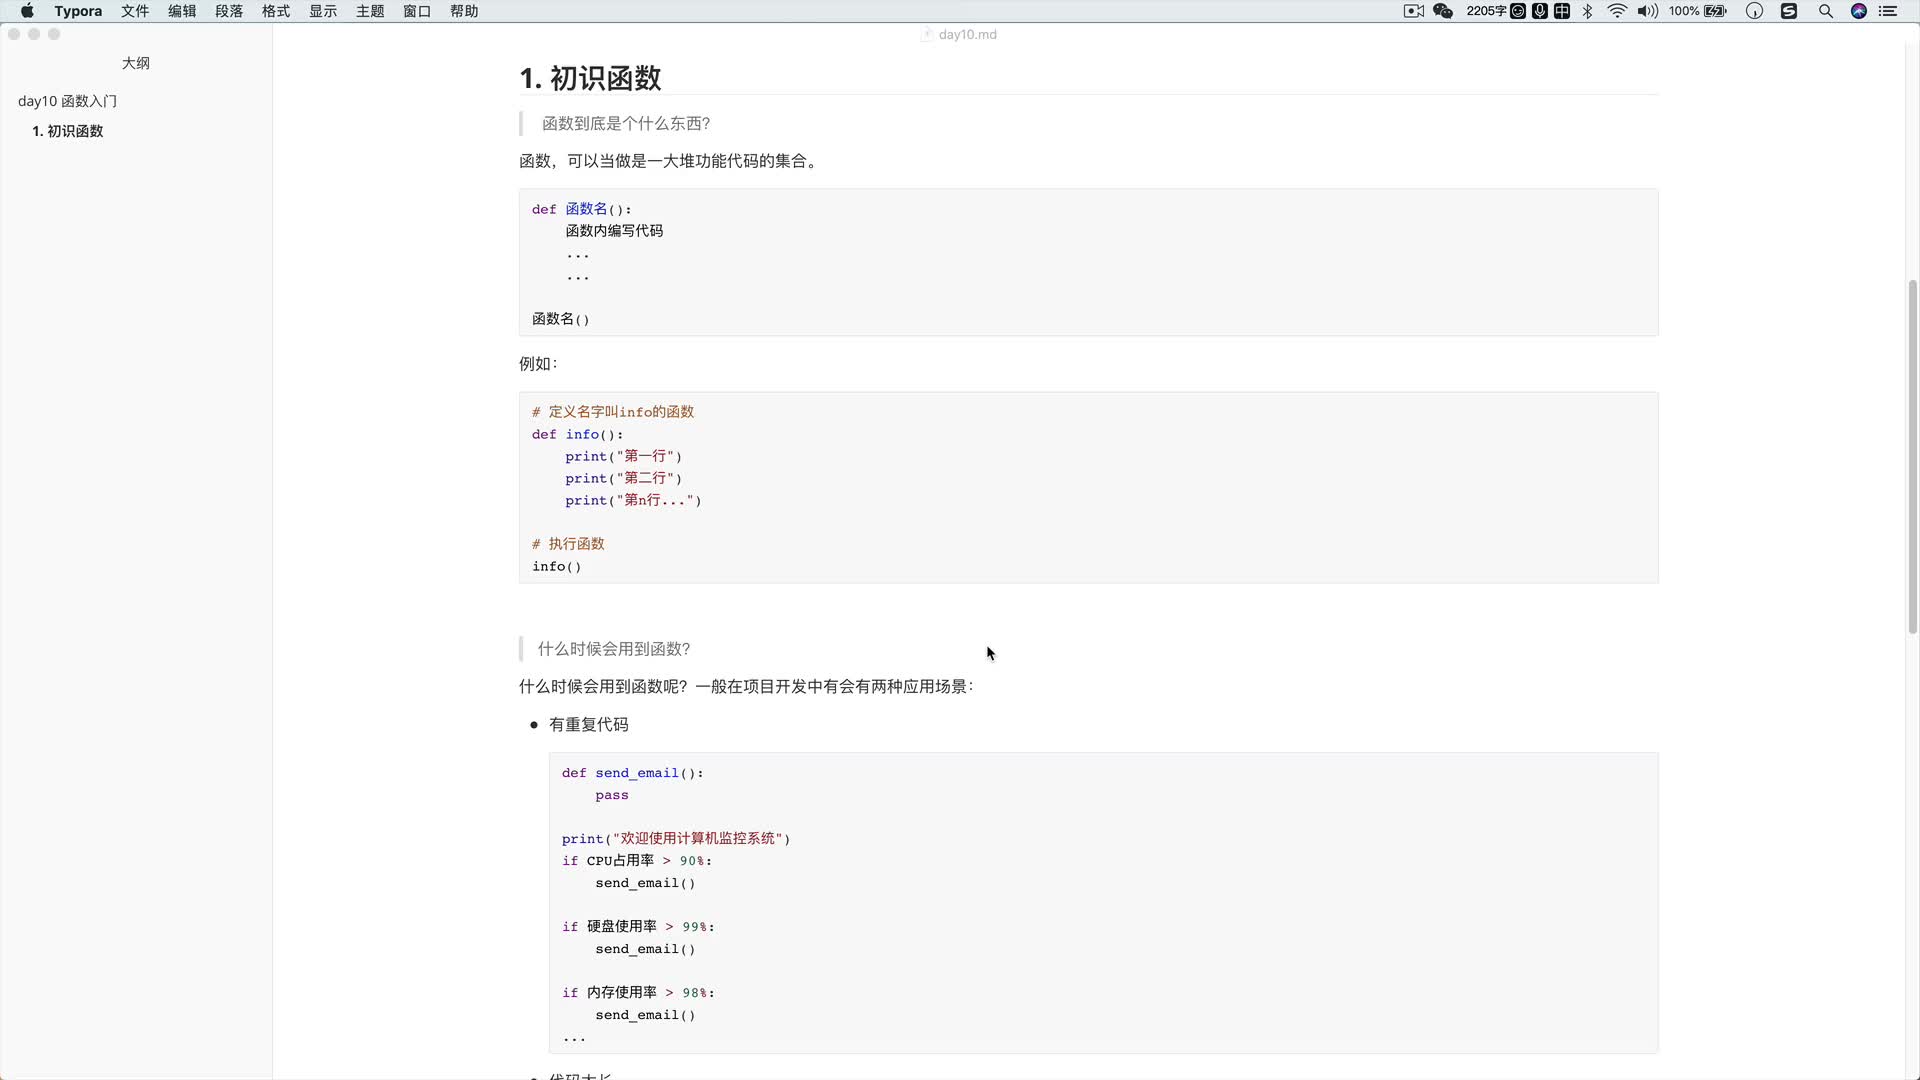Open the 主题 menu

370,11
